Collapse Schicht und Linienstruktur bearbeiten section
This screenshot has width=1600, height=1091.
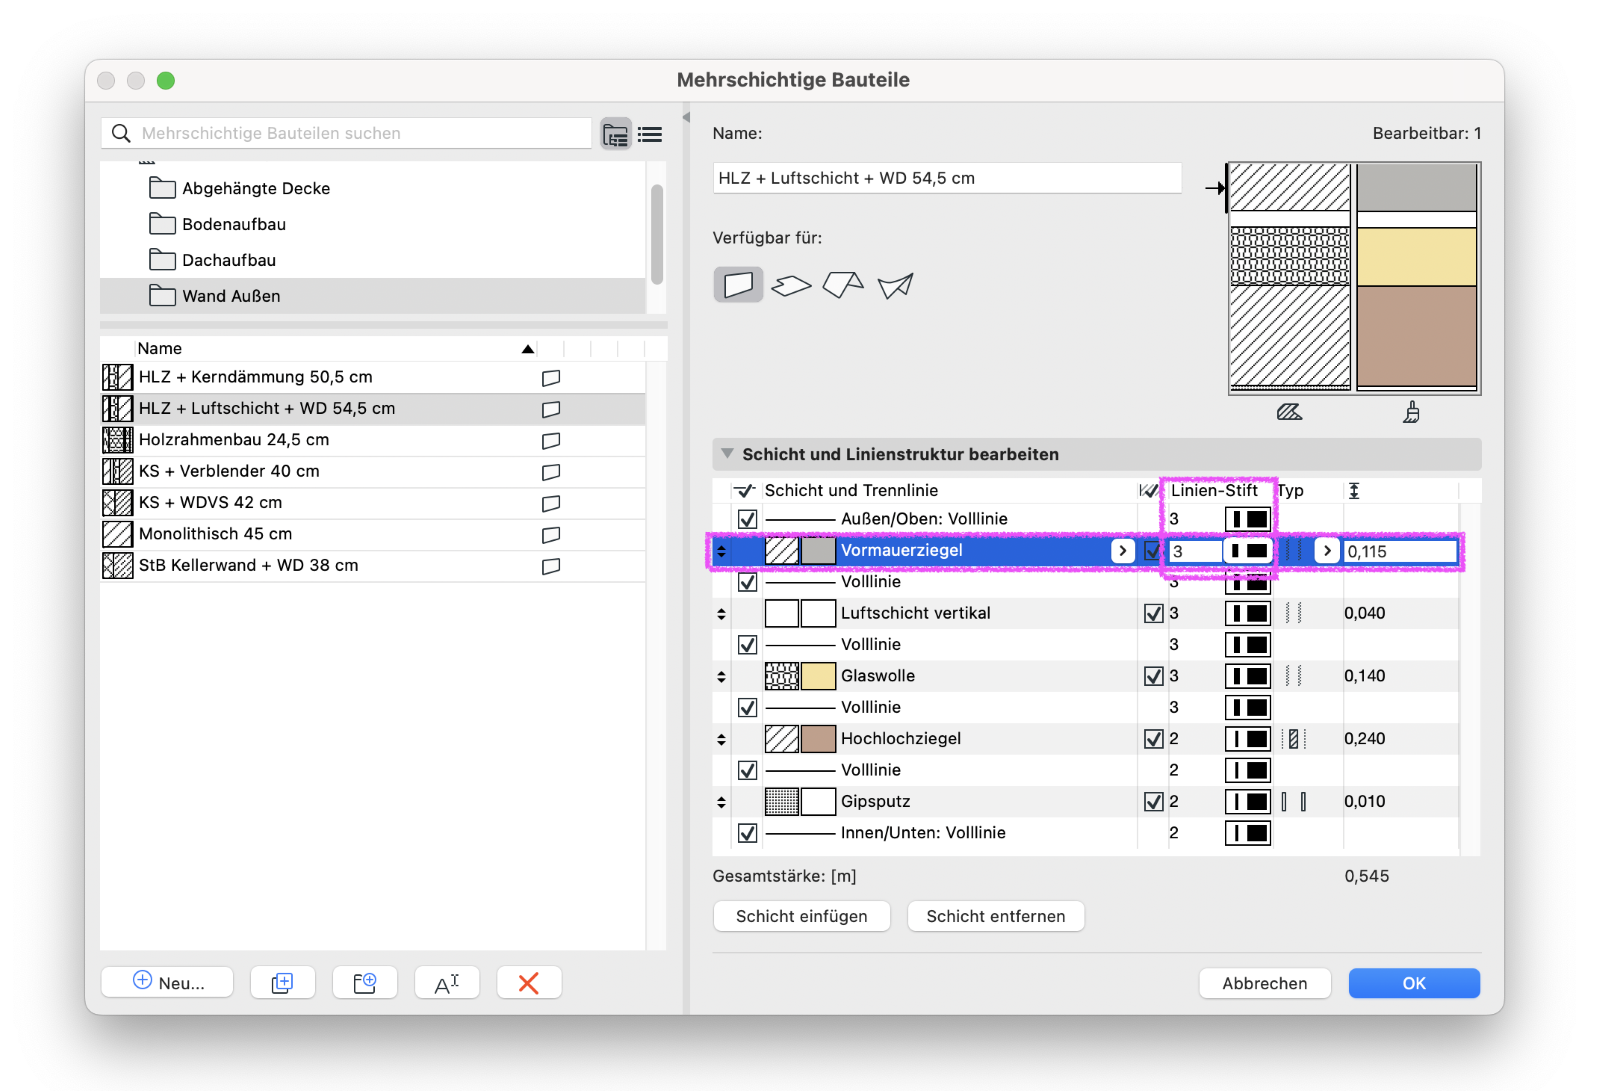click(x=727, y=454)
